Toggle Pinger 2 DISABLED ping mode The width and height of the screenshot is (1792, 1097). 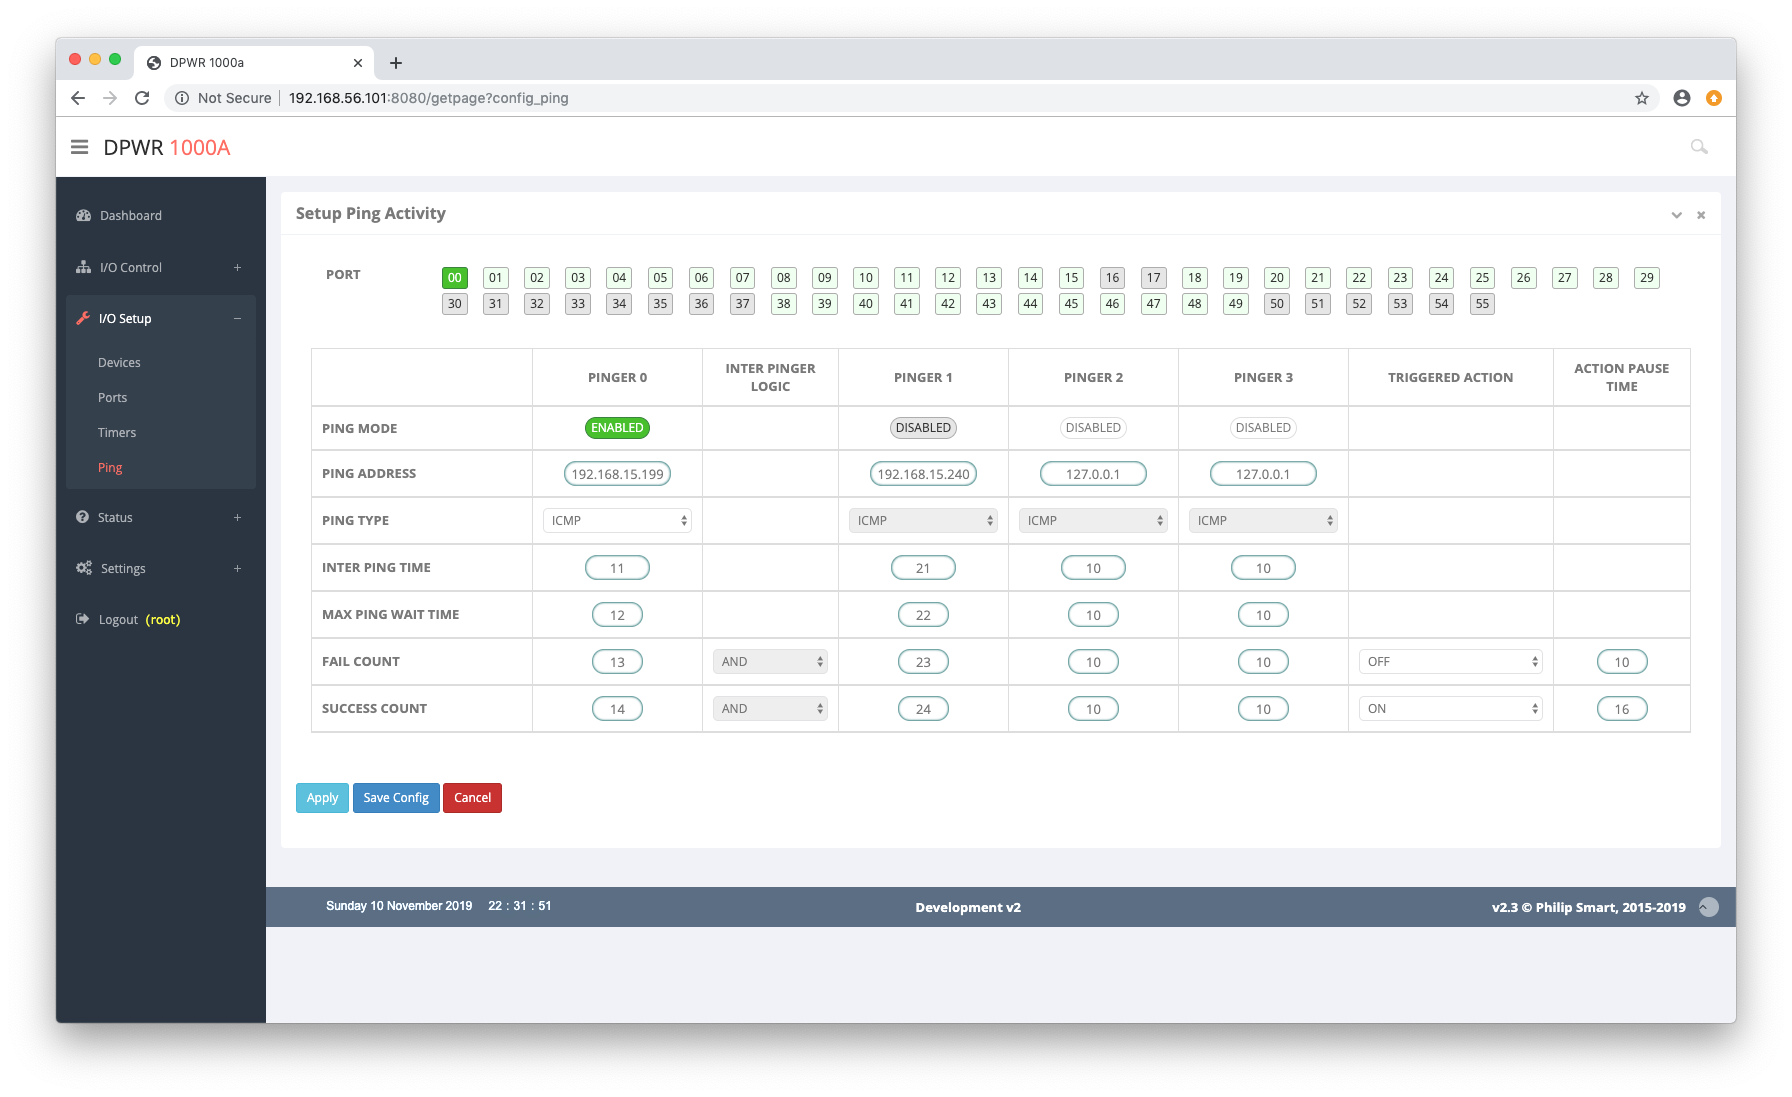1093,428
